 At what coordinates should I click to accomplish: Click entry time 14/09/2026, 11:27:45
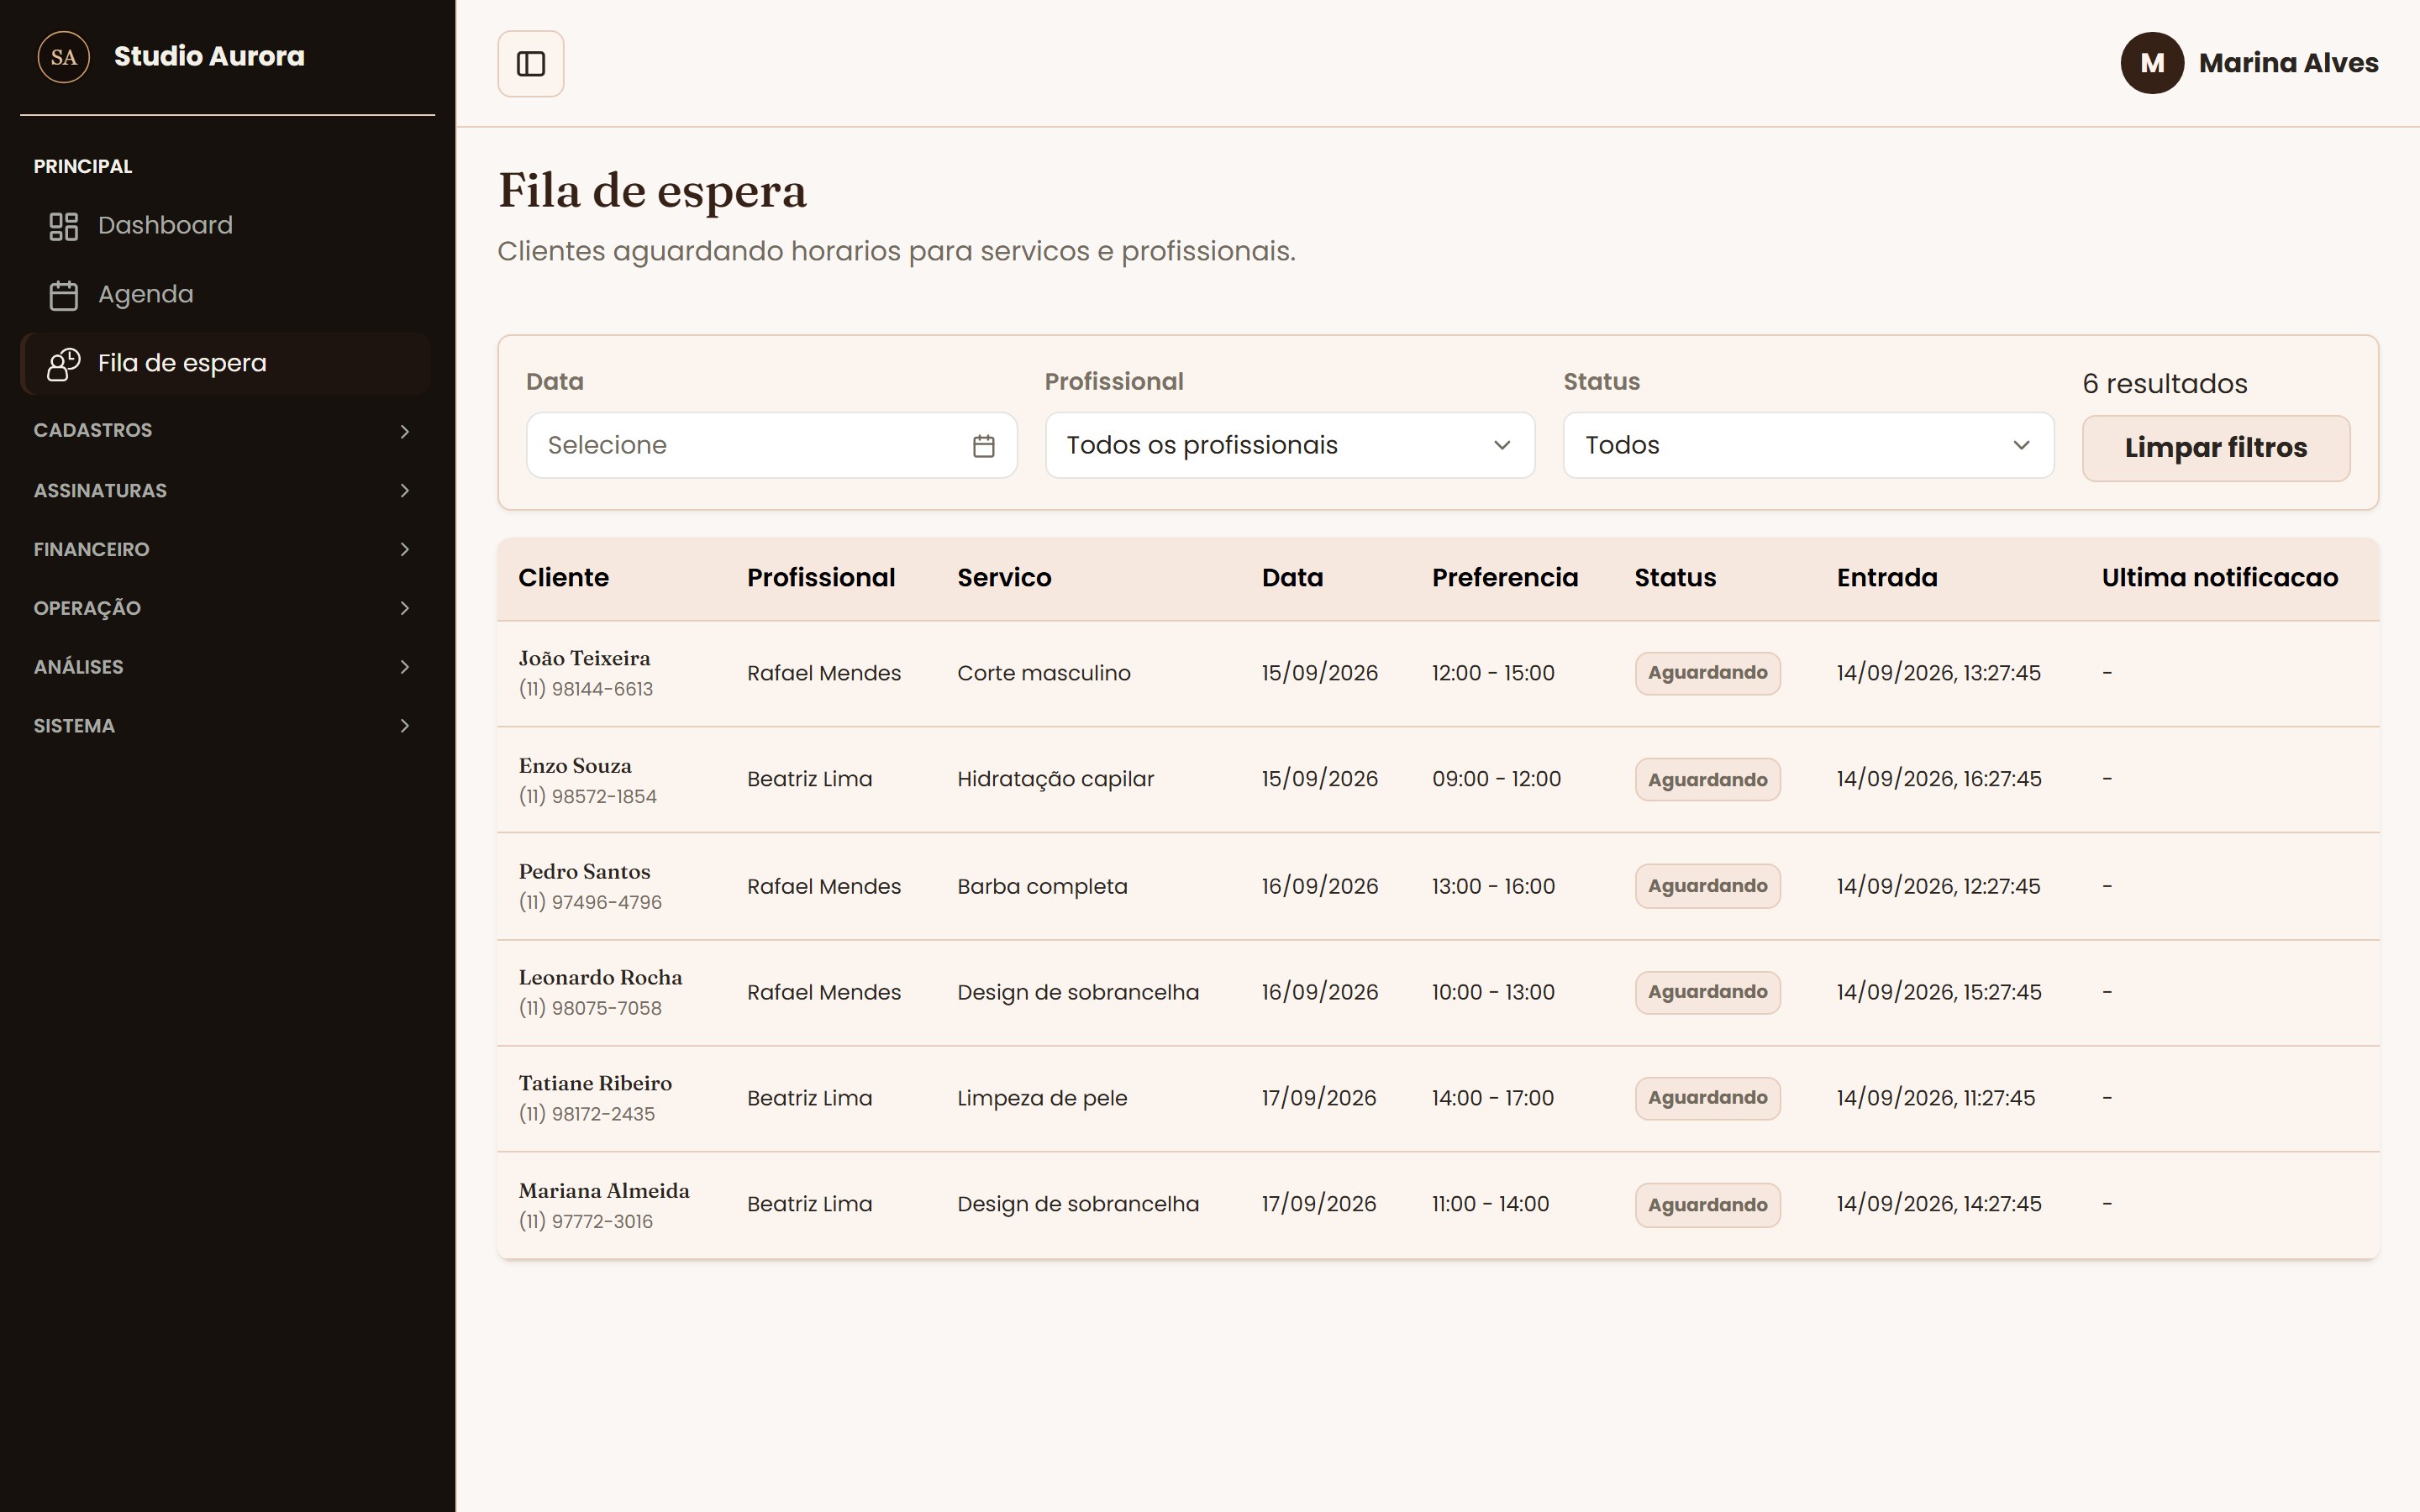(x=1935, y=1098)
